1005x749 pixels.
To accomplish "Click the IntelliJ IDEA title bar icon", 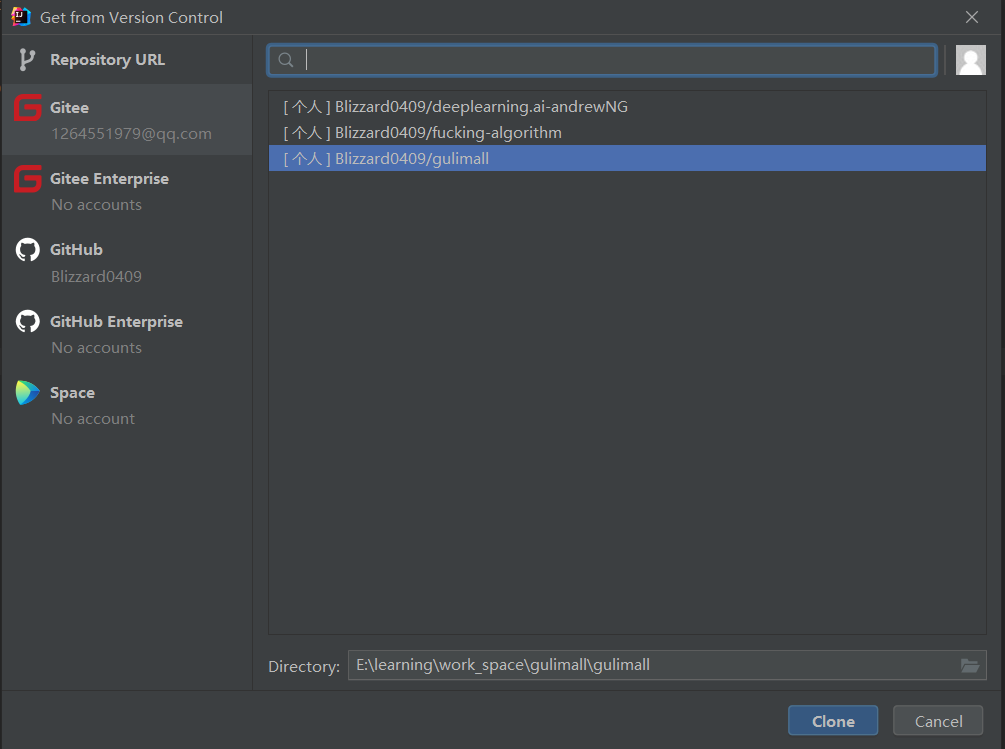I will pos(21,17).
